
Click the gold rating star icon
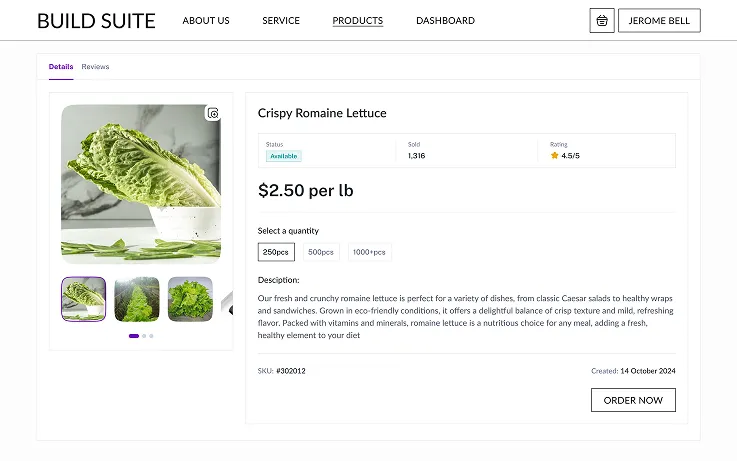(554, 156)
